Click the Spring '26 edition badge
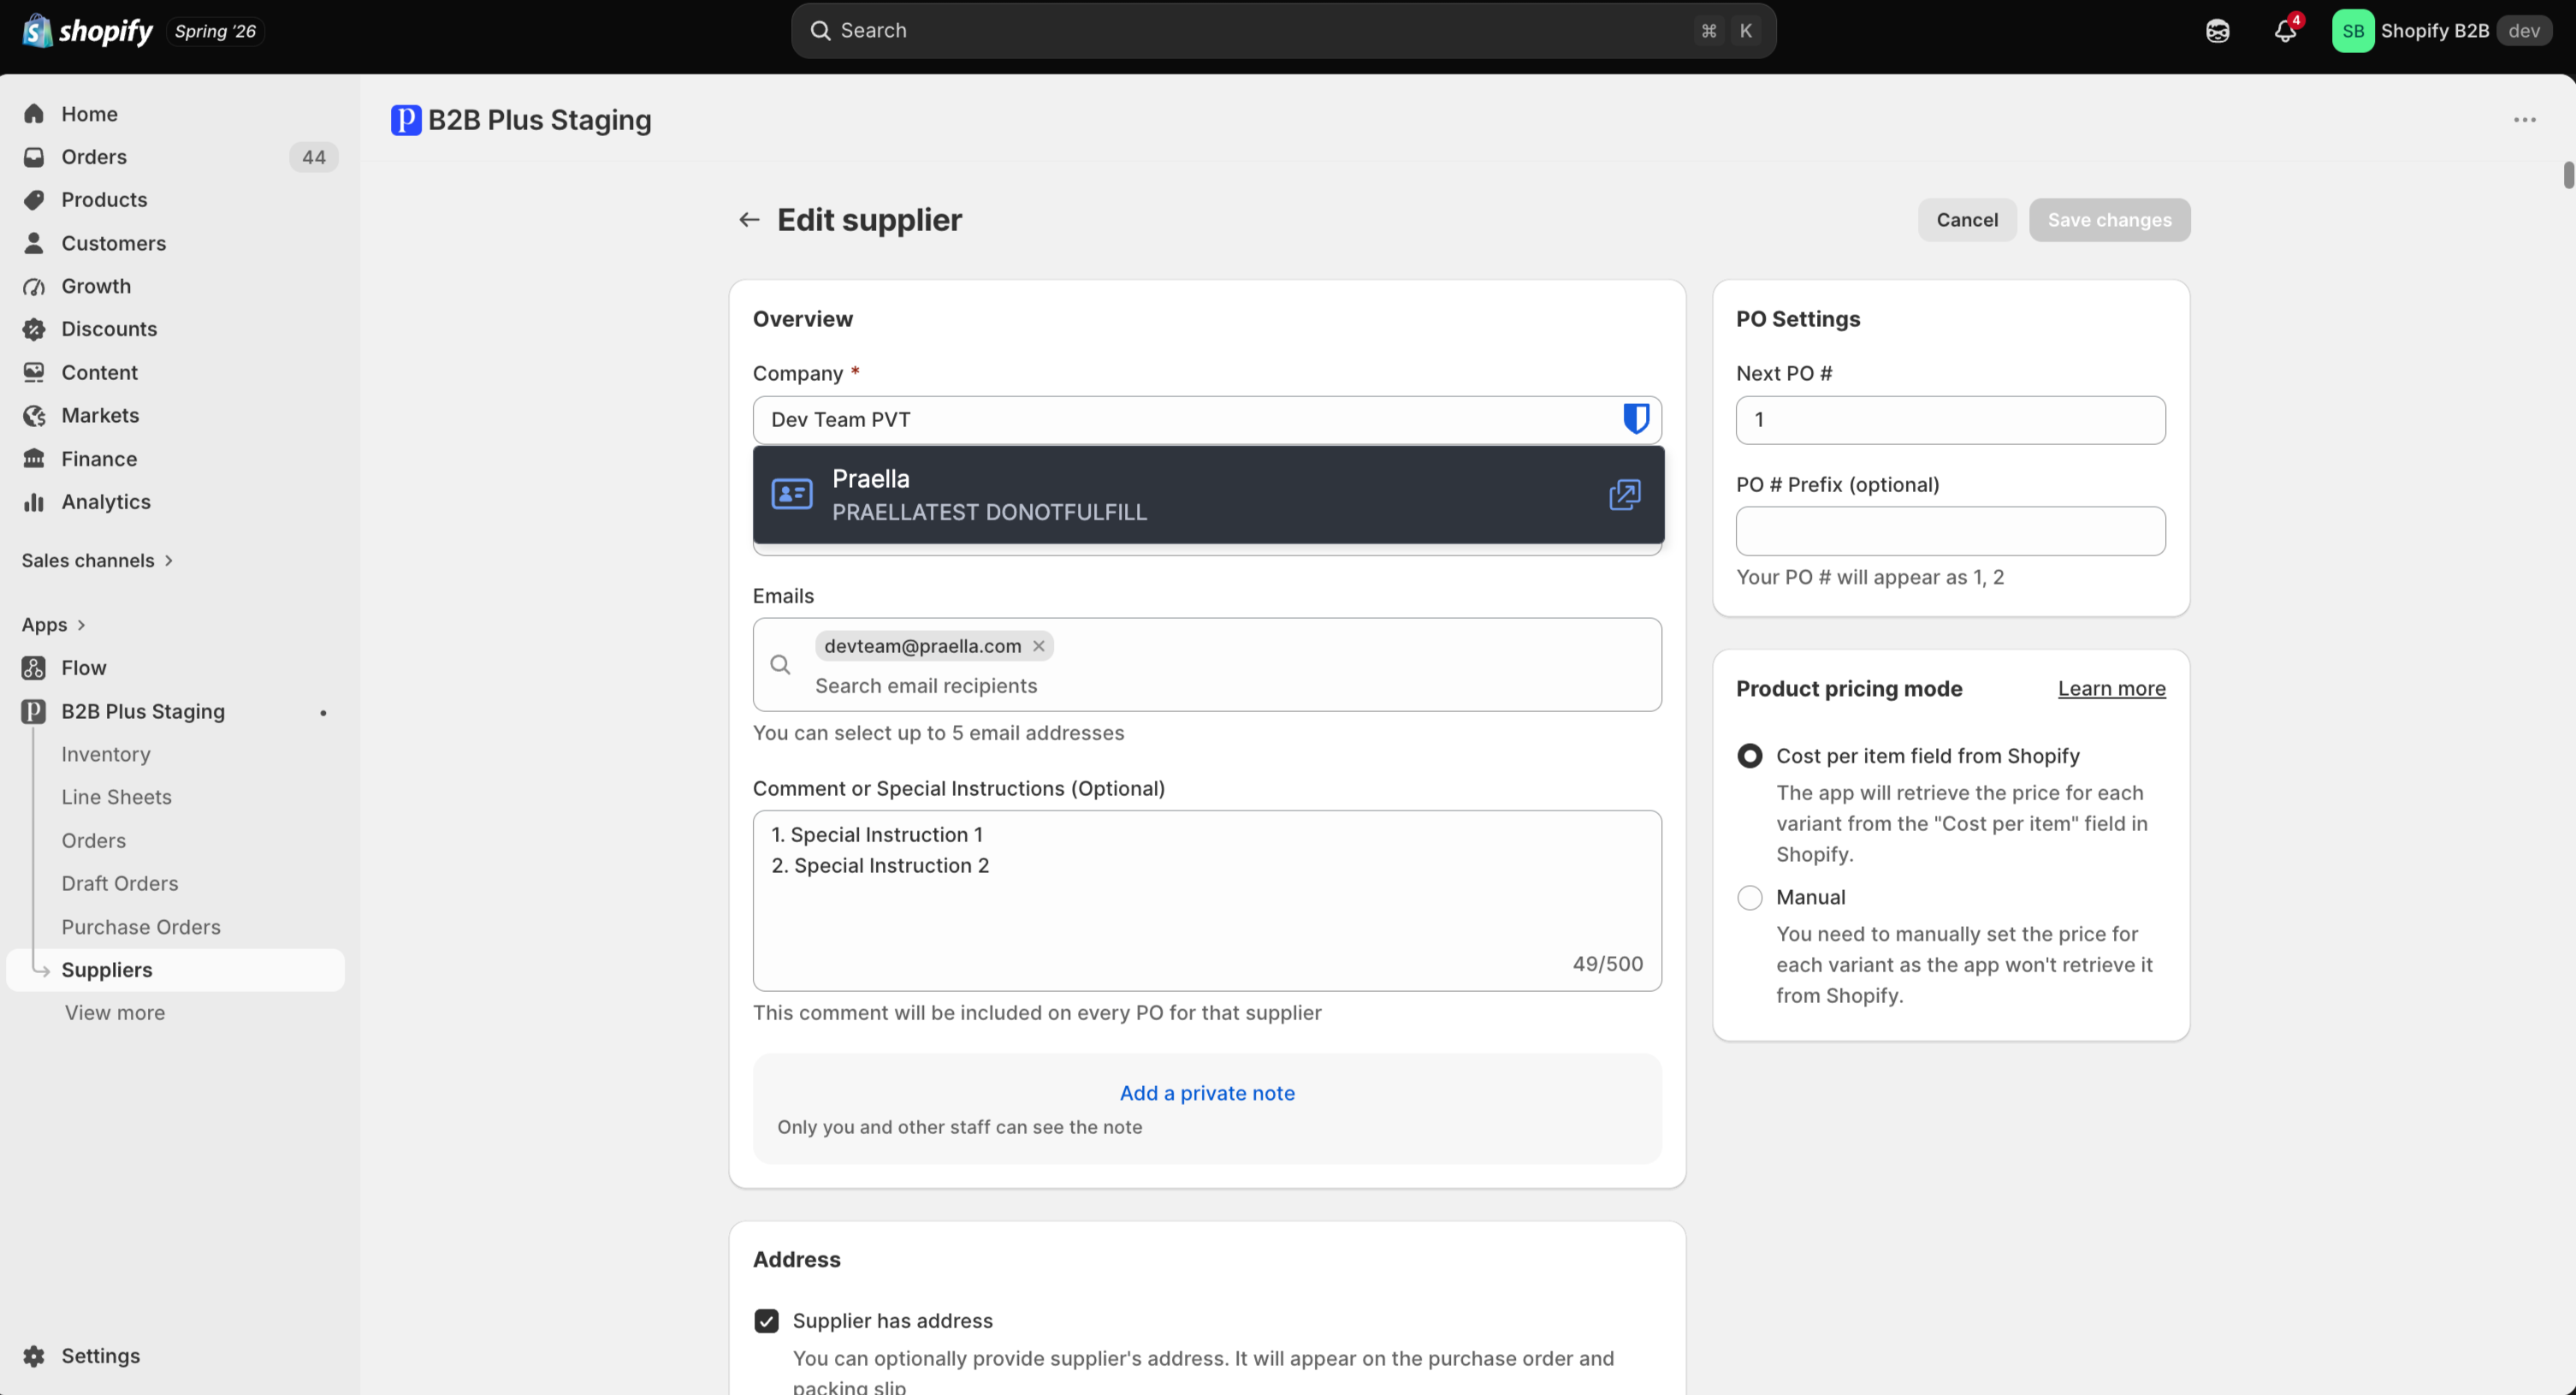Screen dimensions: 2576x1395 pos(215,31)
